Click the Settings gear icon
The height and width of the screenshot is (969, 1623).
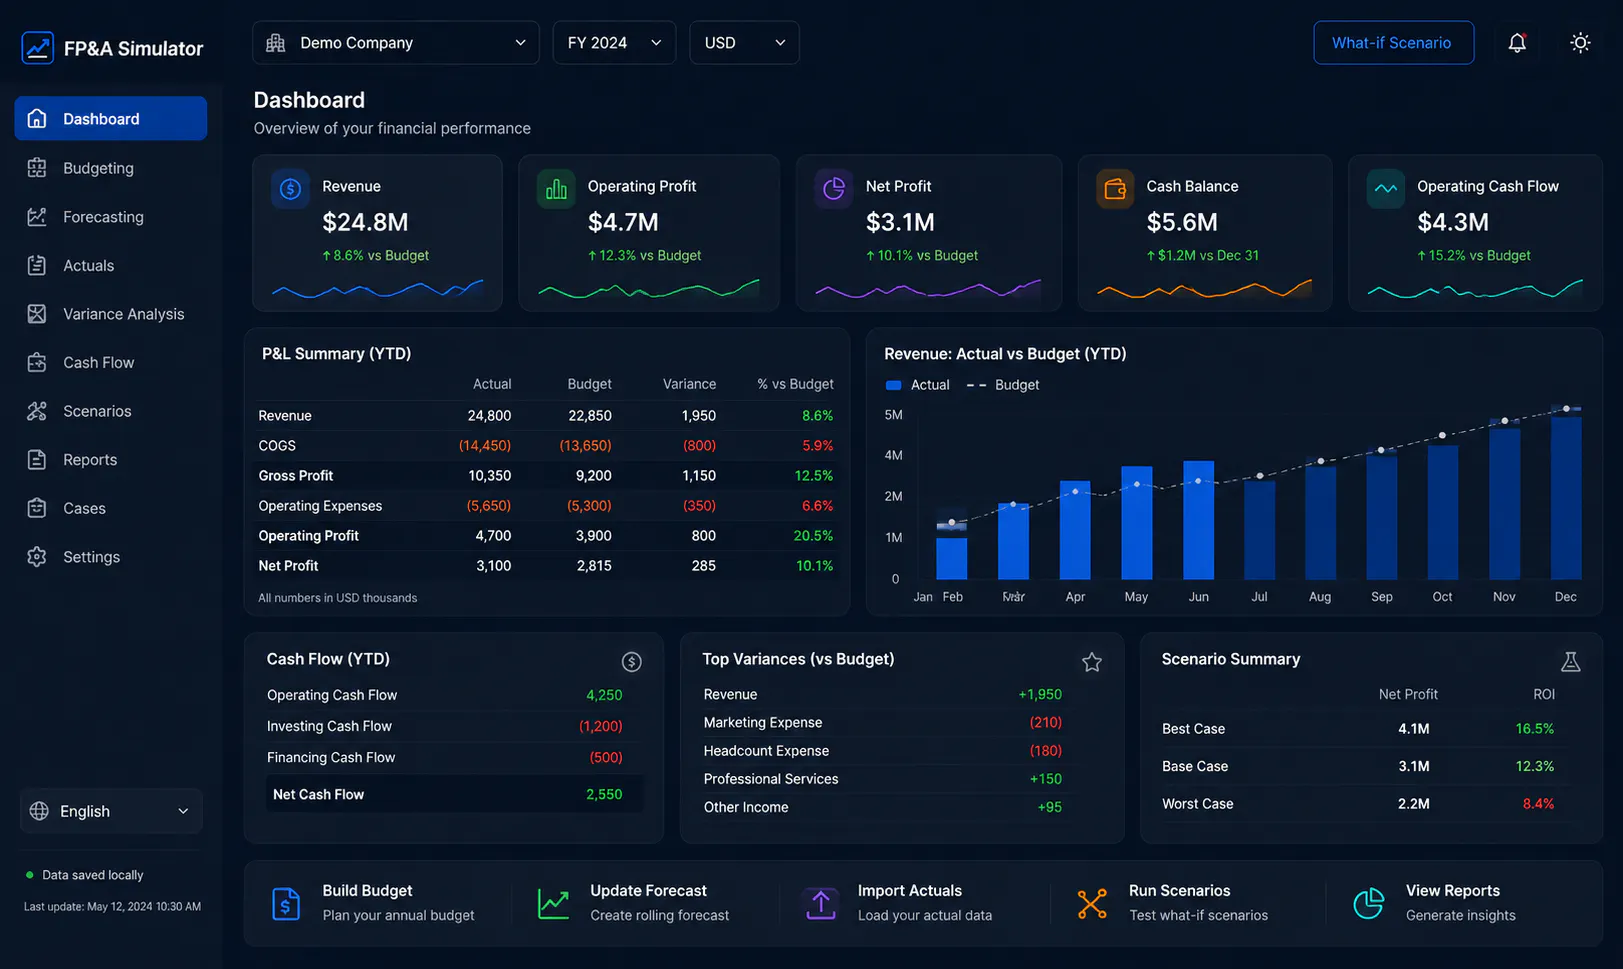coord(37,557)
